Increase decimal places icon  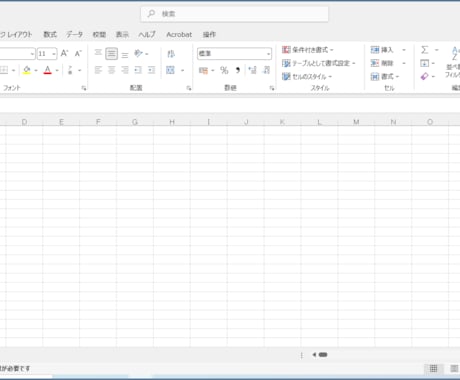tap(253, 70)
